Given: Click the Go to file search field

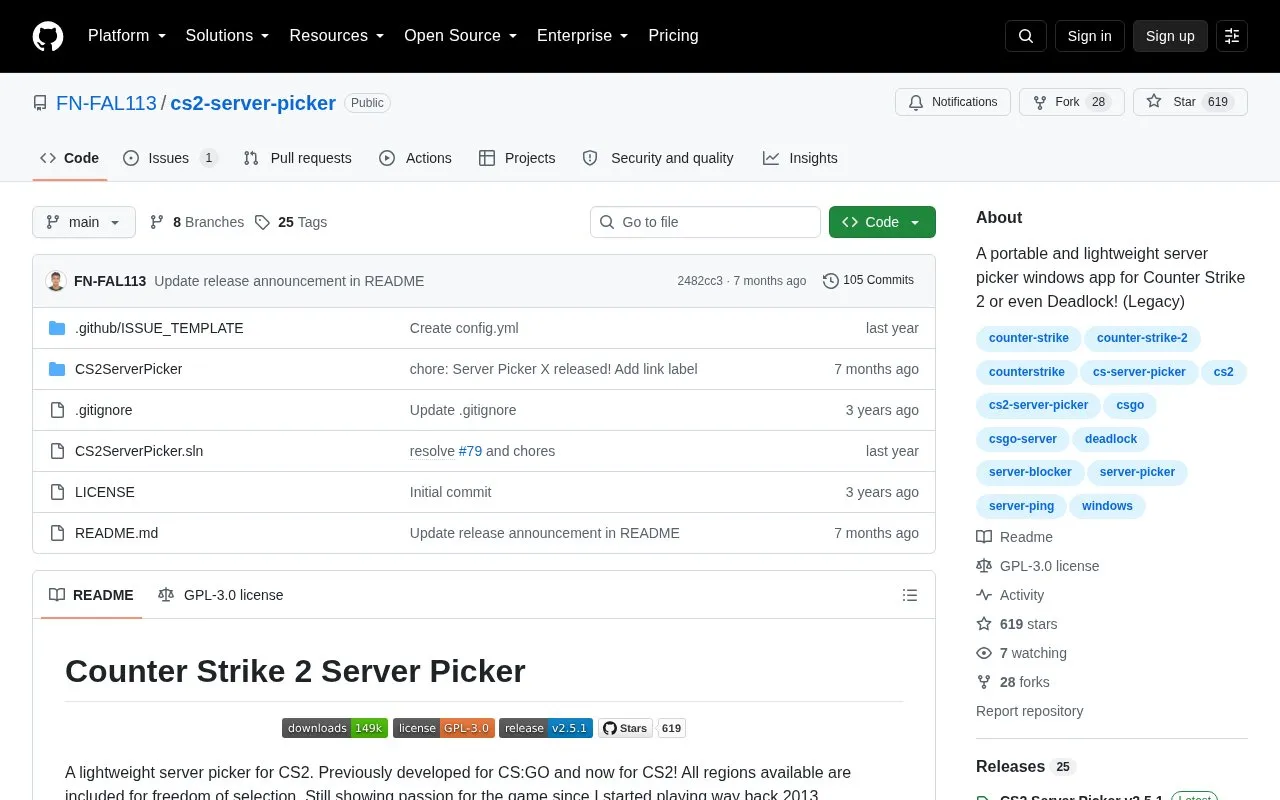Looking at the screenshot, I should tap(705, 222).
